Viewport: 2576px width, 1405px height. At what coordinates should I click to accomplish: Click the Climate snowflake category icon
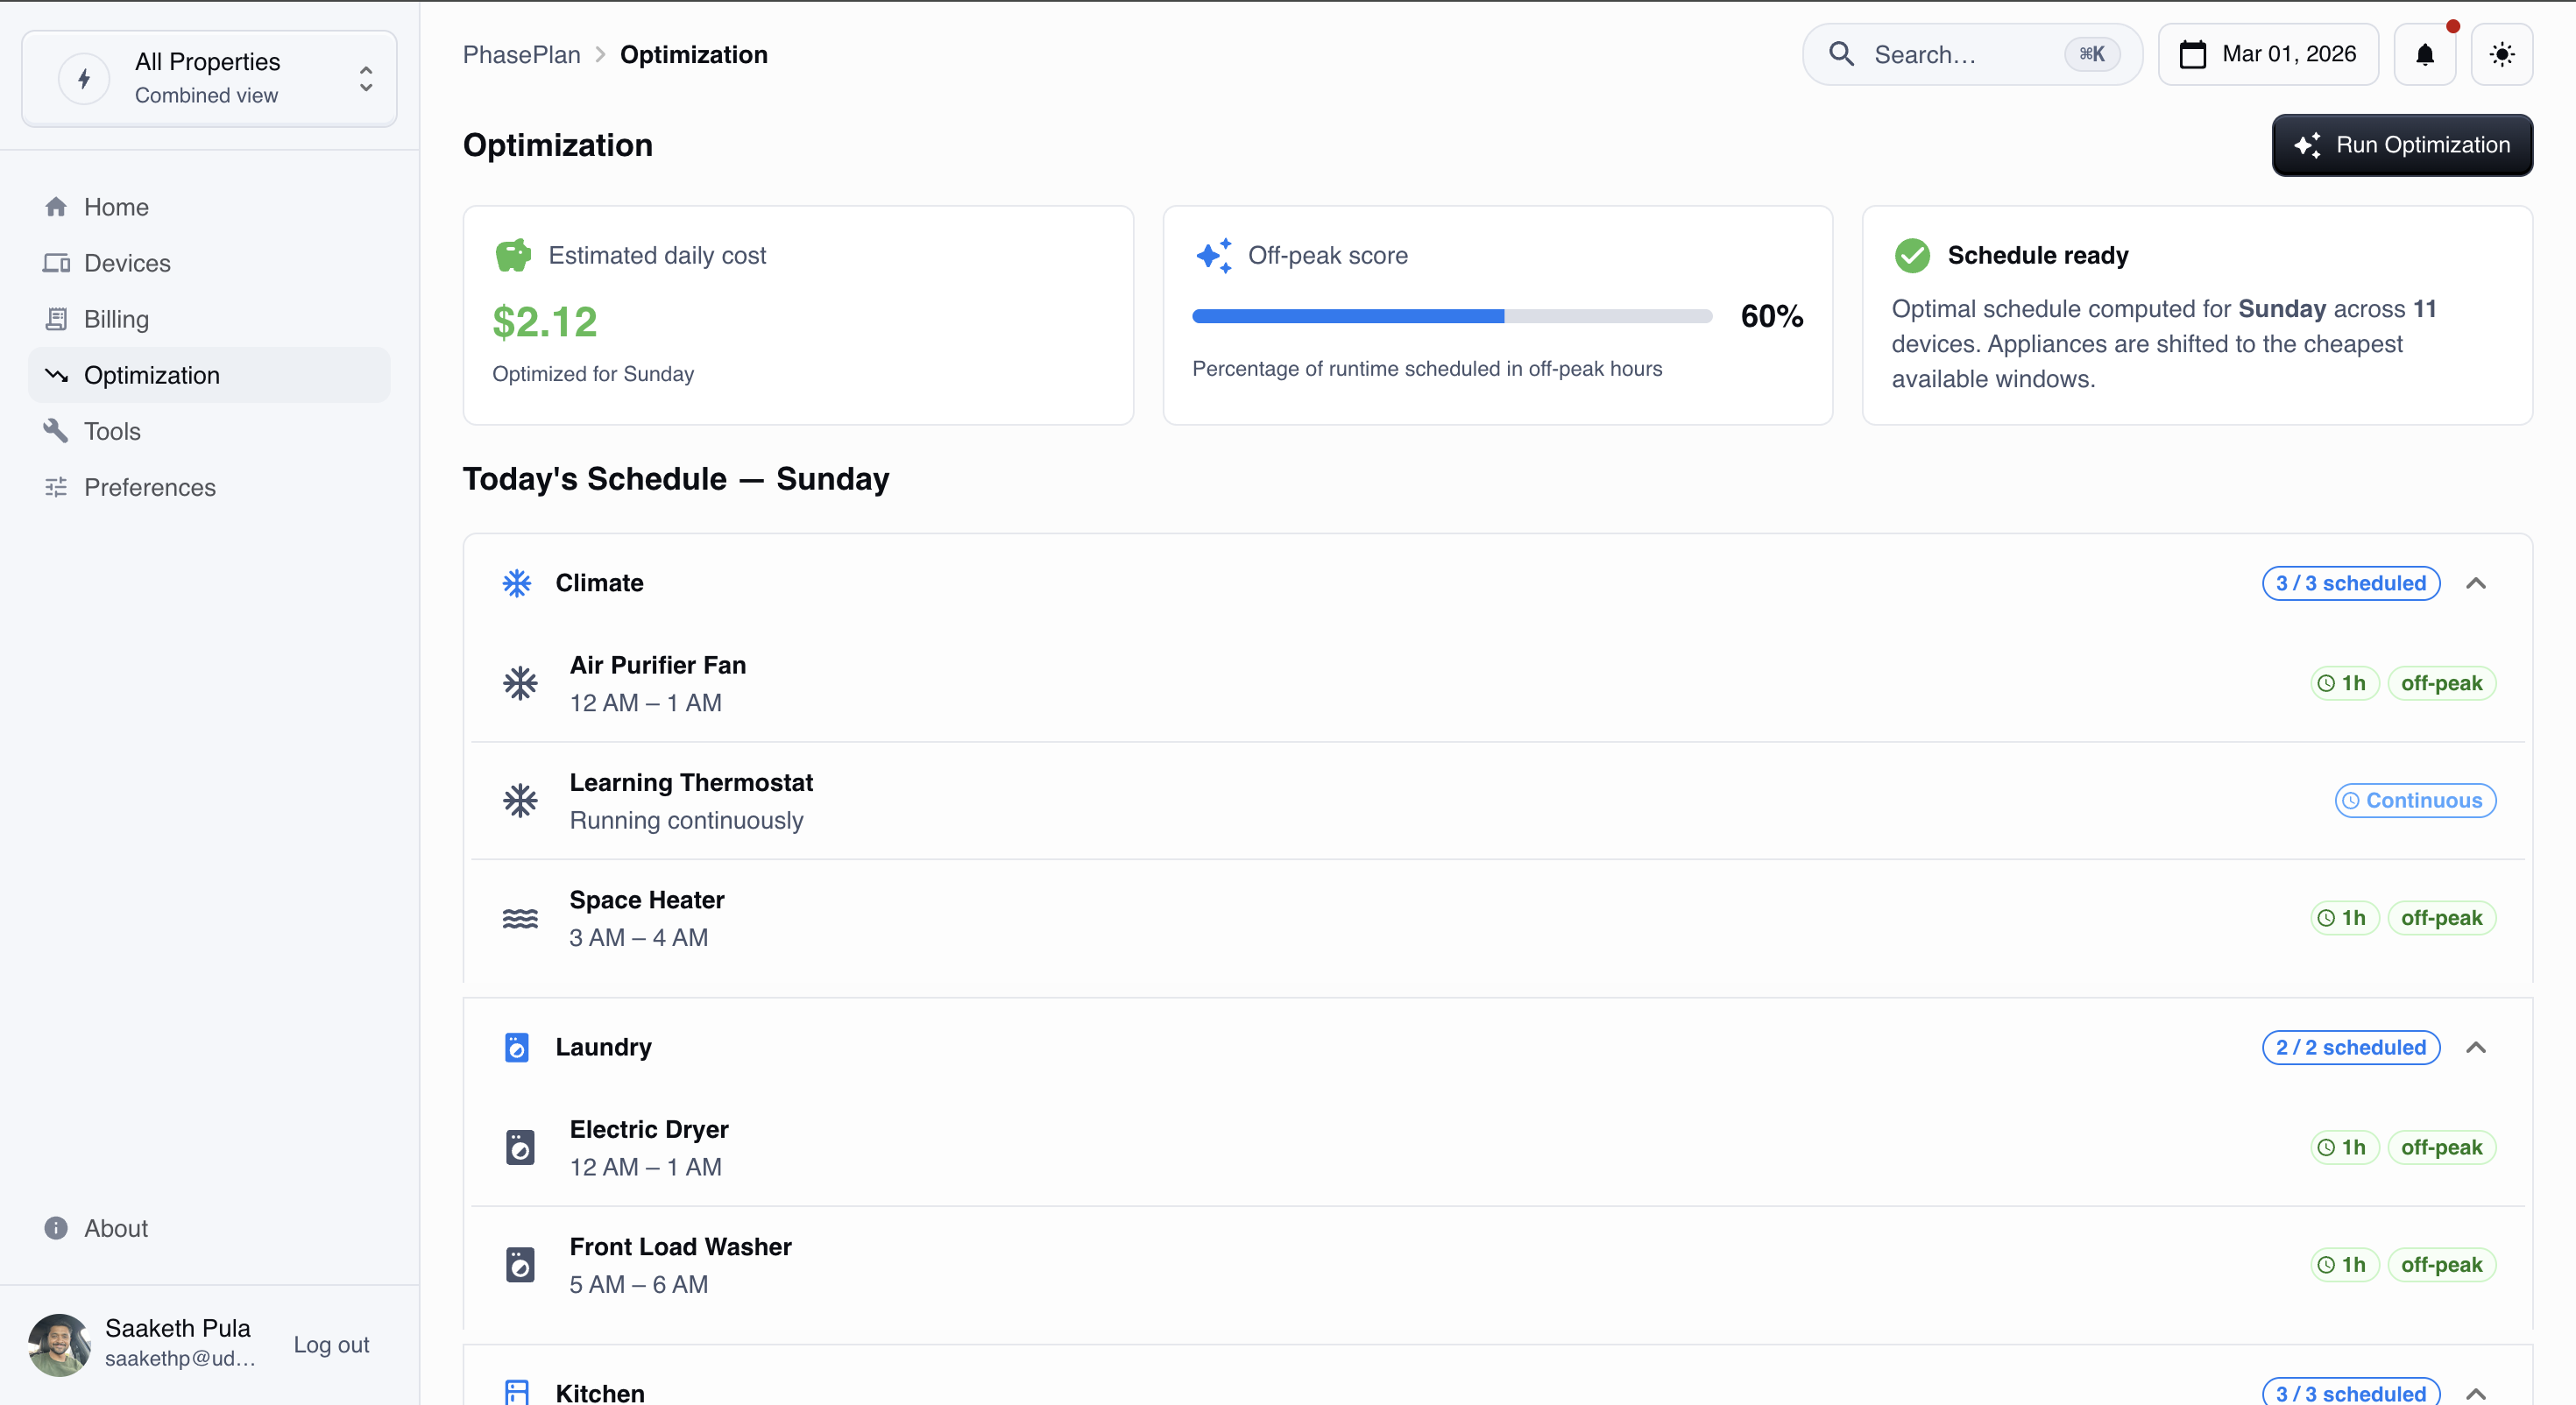point(516,583)
